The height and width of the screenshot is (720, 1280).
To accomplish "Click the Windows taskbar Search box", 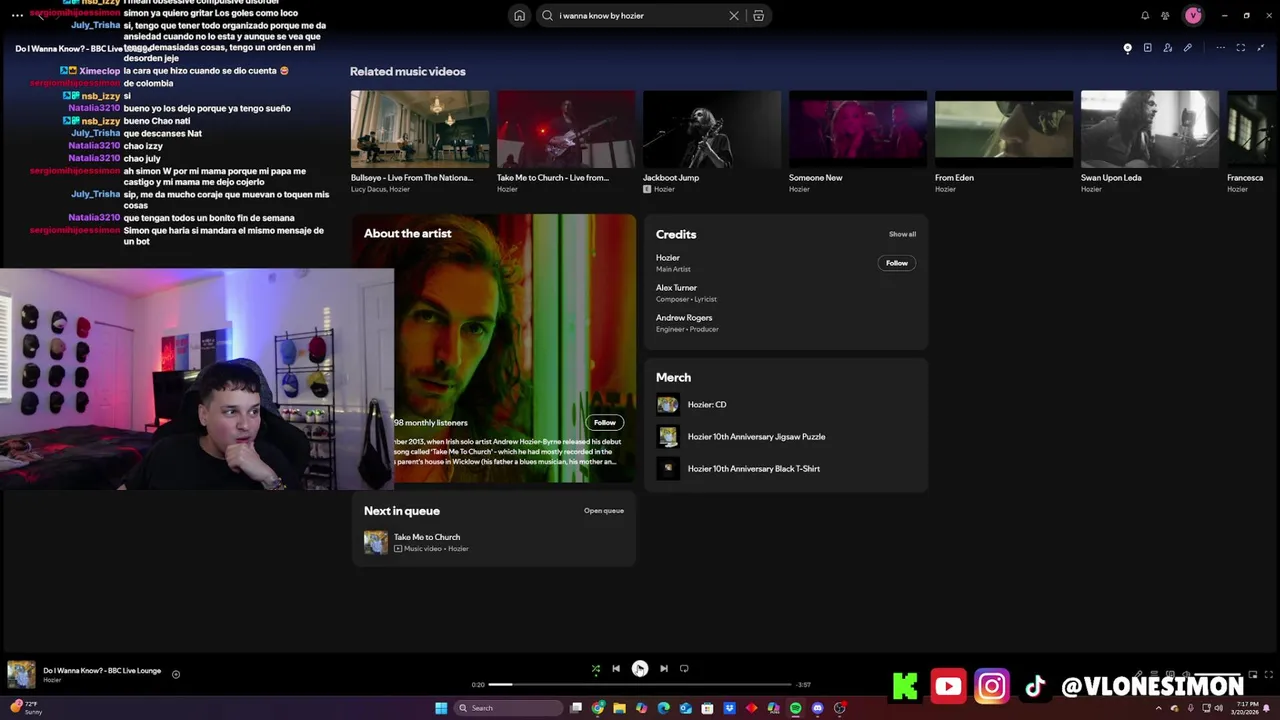I will (x=507, y=708).
